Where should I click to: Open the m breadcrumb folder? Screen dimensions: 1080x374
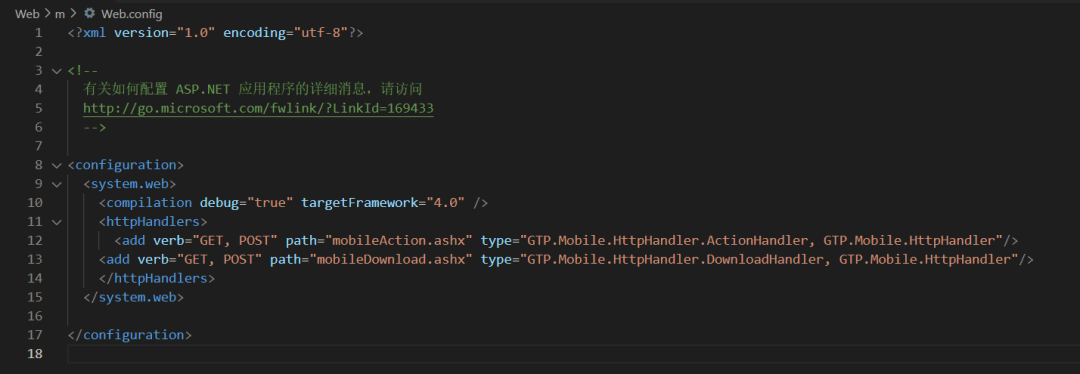coord(60,13)
